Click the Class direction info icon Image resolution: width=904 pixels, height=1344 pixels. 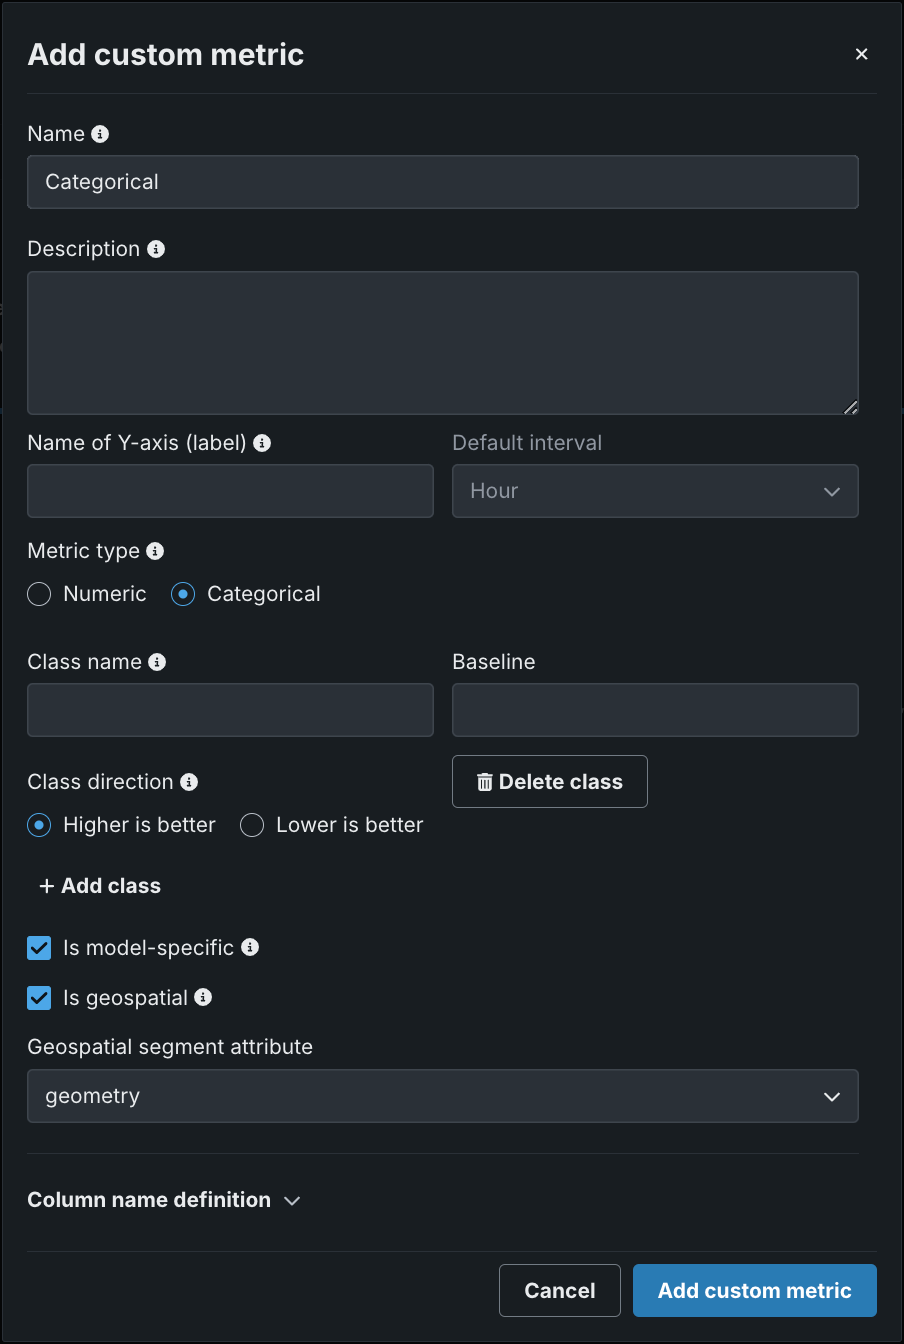point(189,782)
